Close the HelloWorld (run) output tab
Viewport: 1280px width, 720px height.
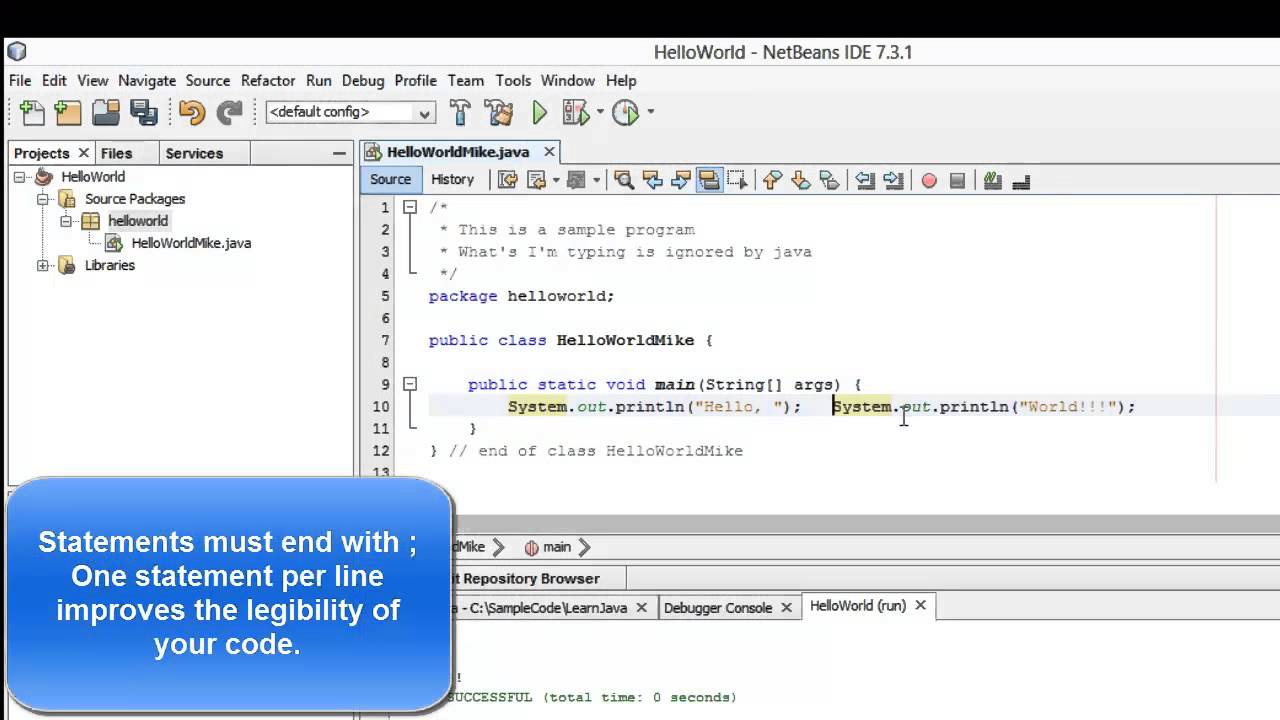pos(920,605)
